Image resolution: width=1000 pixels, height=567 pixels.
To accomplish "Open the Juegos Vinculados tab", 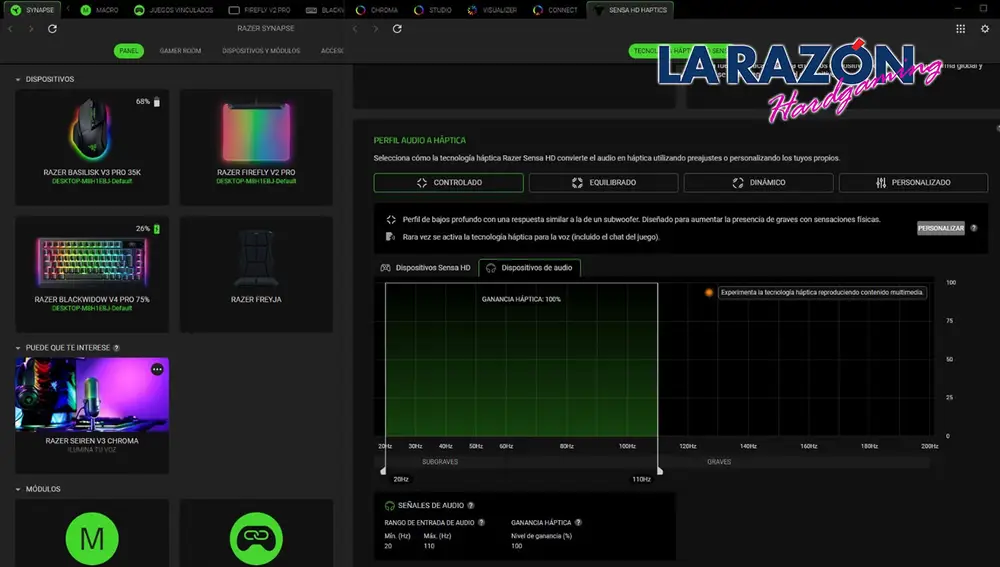I will click(x=173, y=10).
